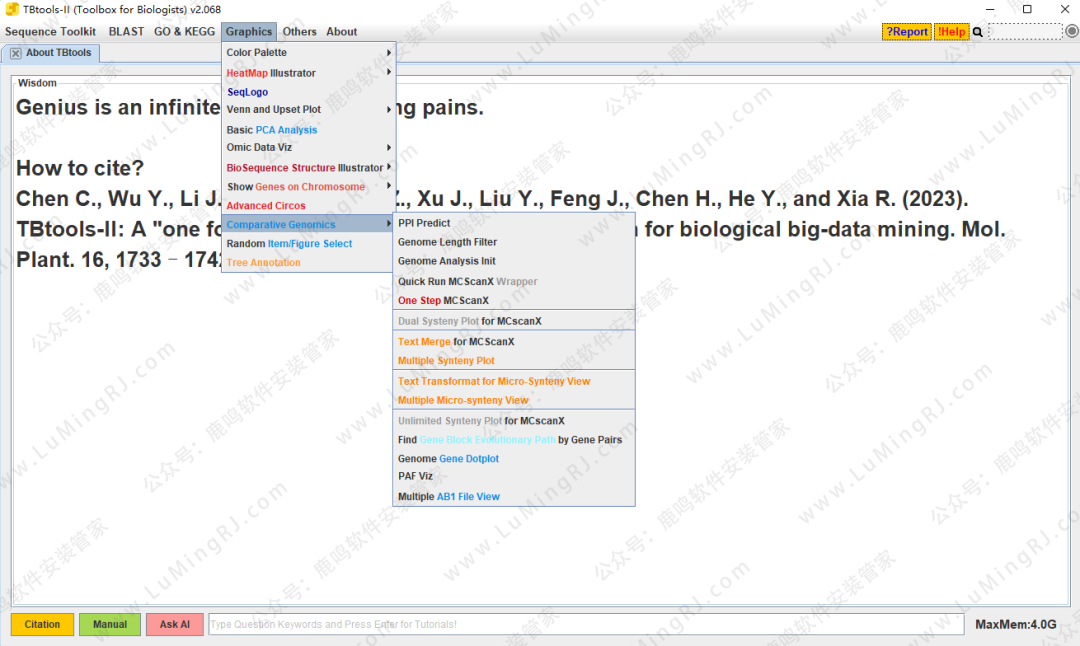Choose Multiple Synteny Plot

coord(514,360)
